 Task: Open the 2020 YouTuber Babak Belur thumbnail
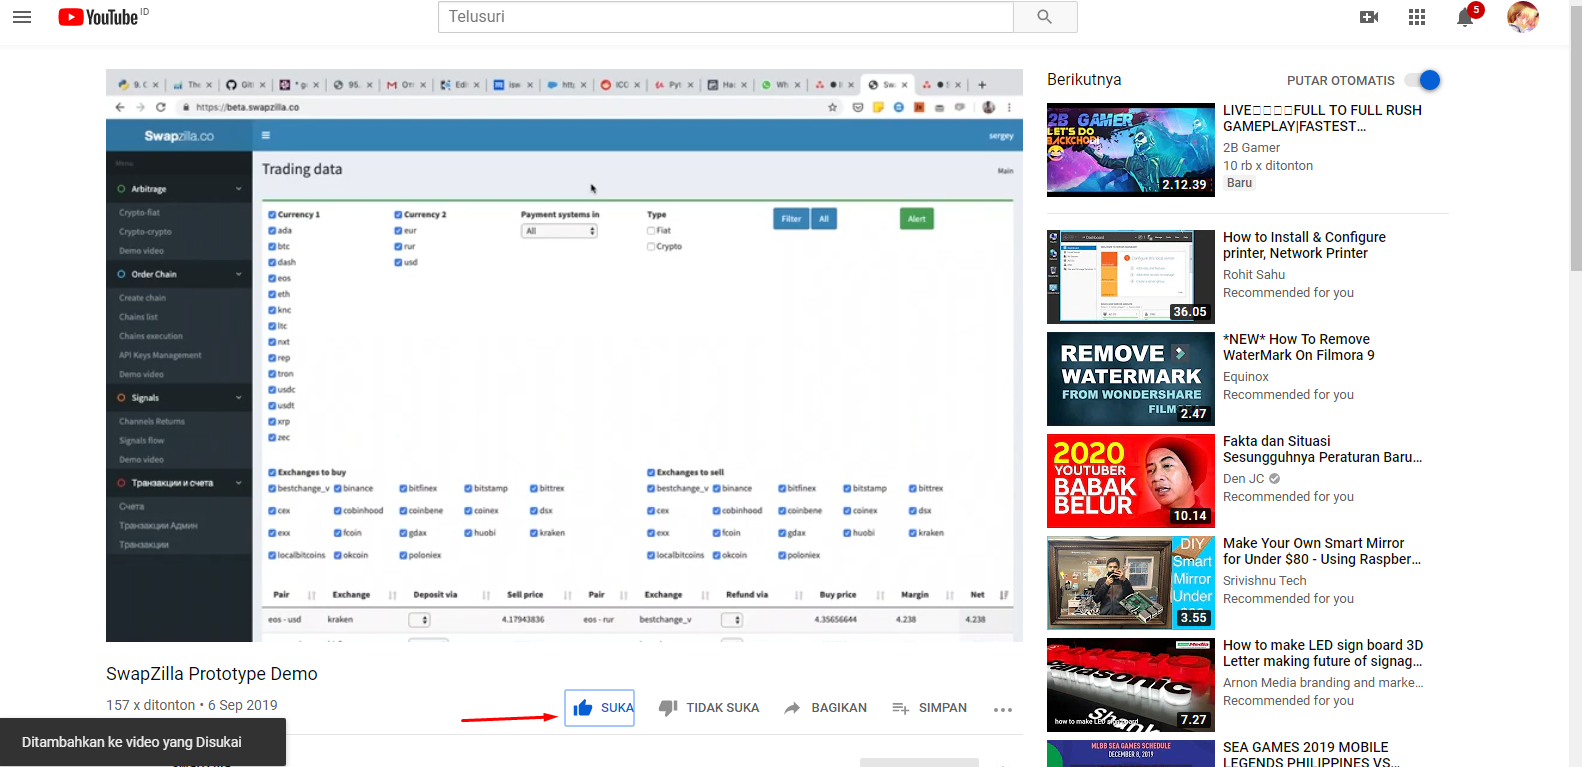pyautogui.click(x=1131, y=481)
